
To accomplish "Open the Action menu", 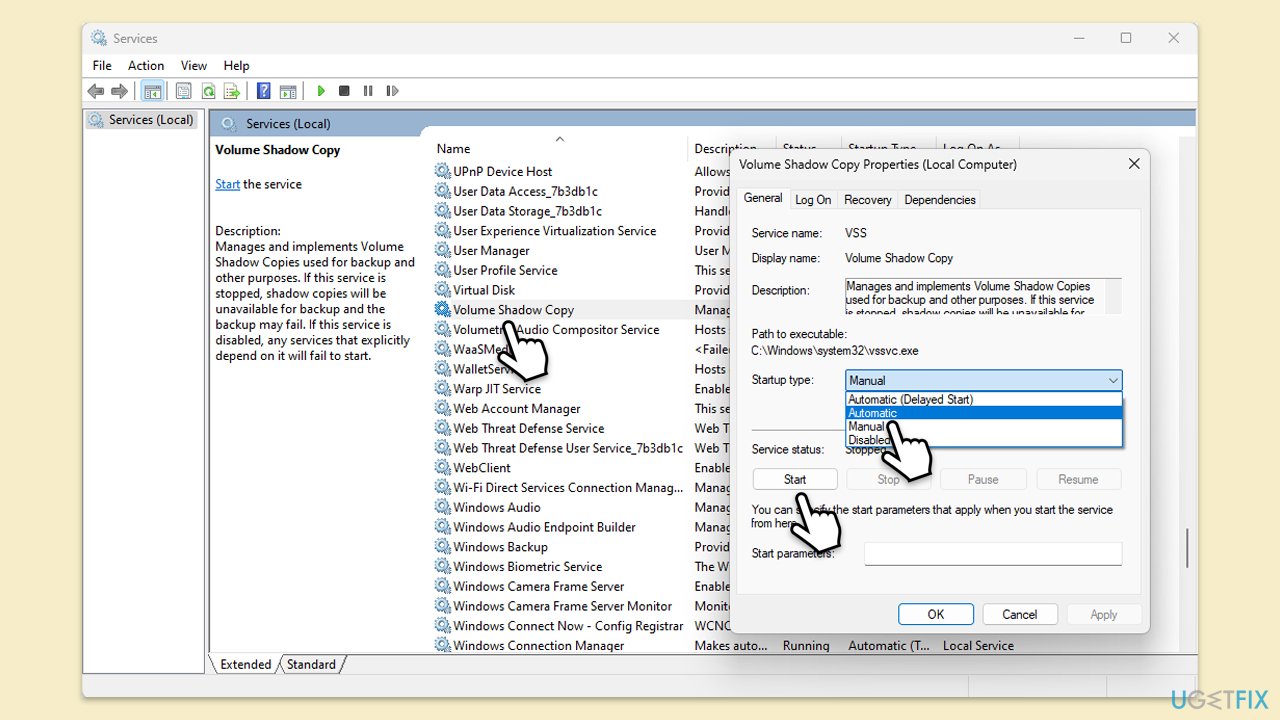I will (146, 65).
